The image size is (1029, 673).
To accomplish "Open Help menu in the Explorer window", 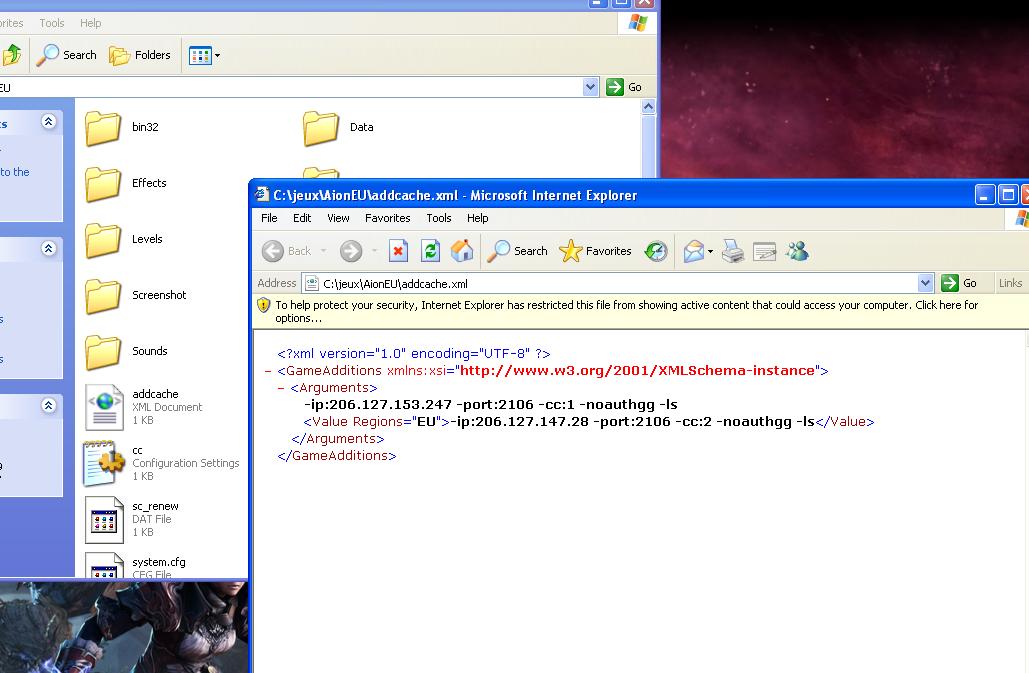I will (91, 23).
